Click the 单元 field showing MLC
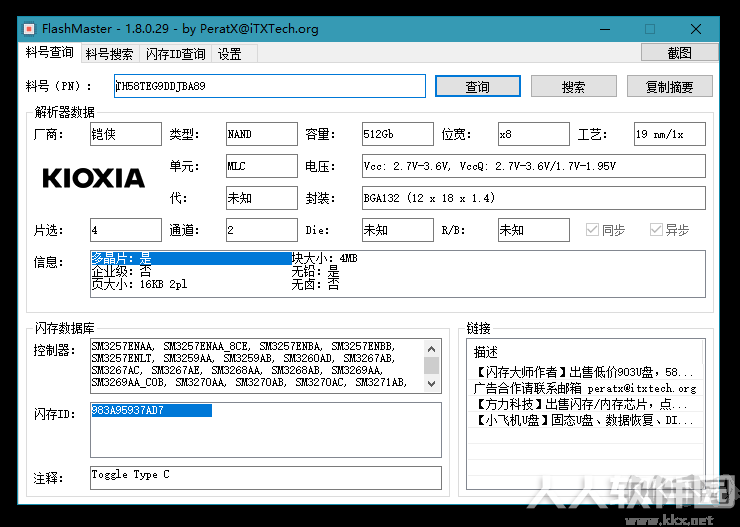 pyautogui.click(x=261, y=166)
